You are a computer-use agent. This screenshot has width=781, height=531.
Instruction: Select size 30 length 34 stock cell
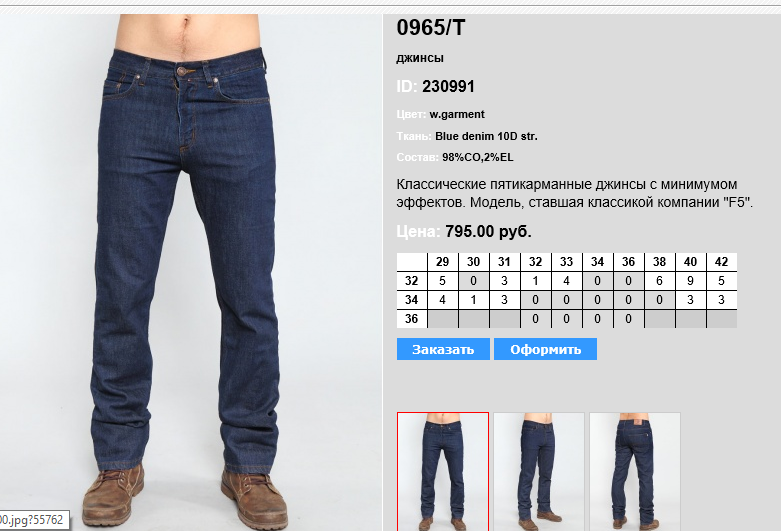(473, 300)
